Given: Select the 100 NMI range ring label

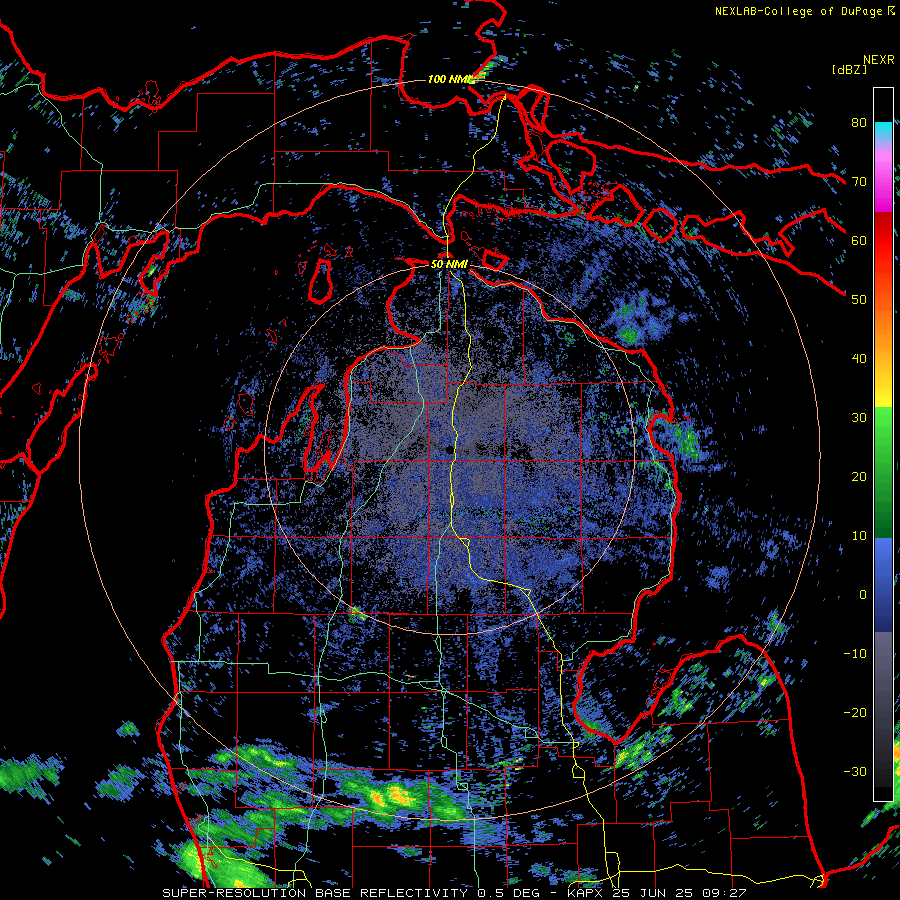Looking at the screenshot, I should (x=451, y=79).
